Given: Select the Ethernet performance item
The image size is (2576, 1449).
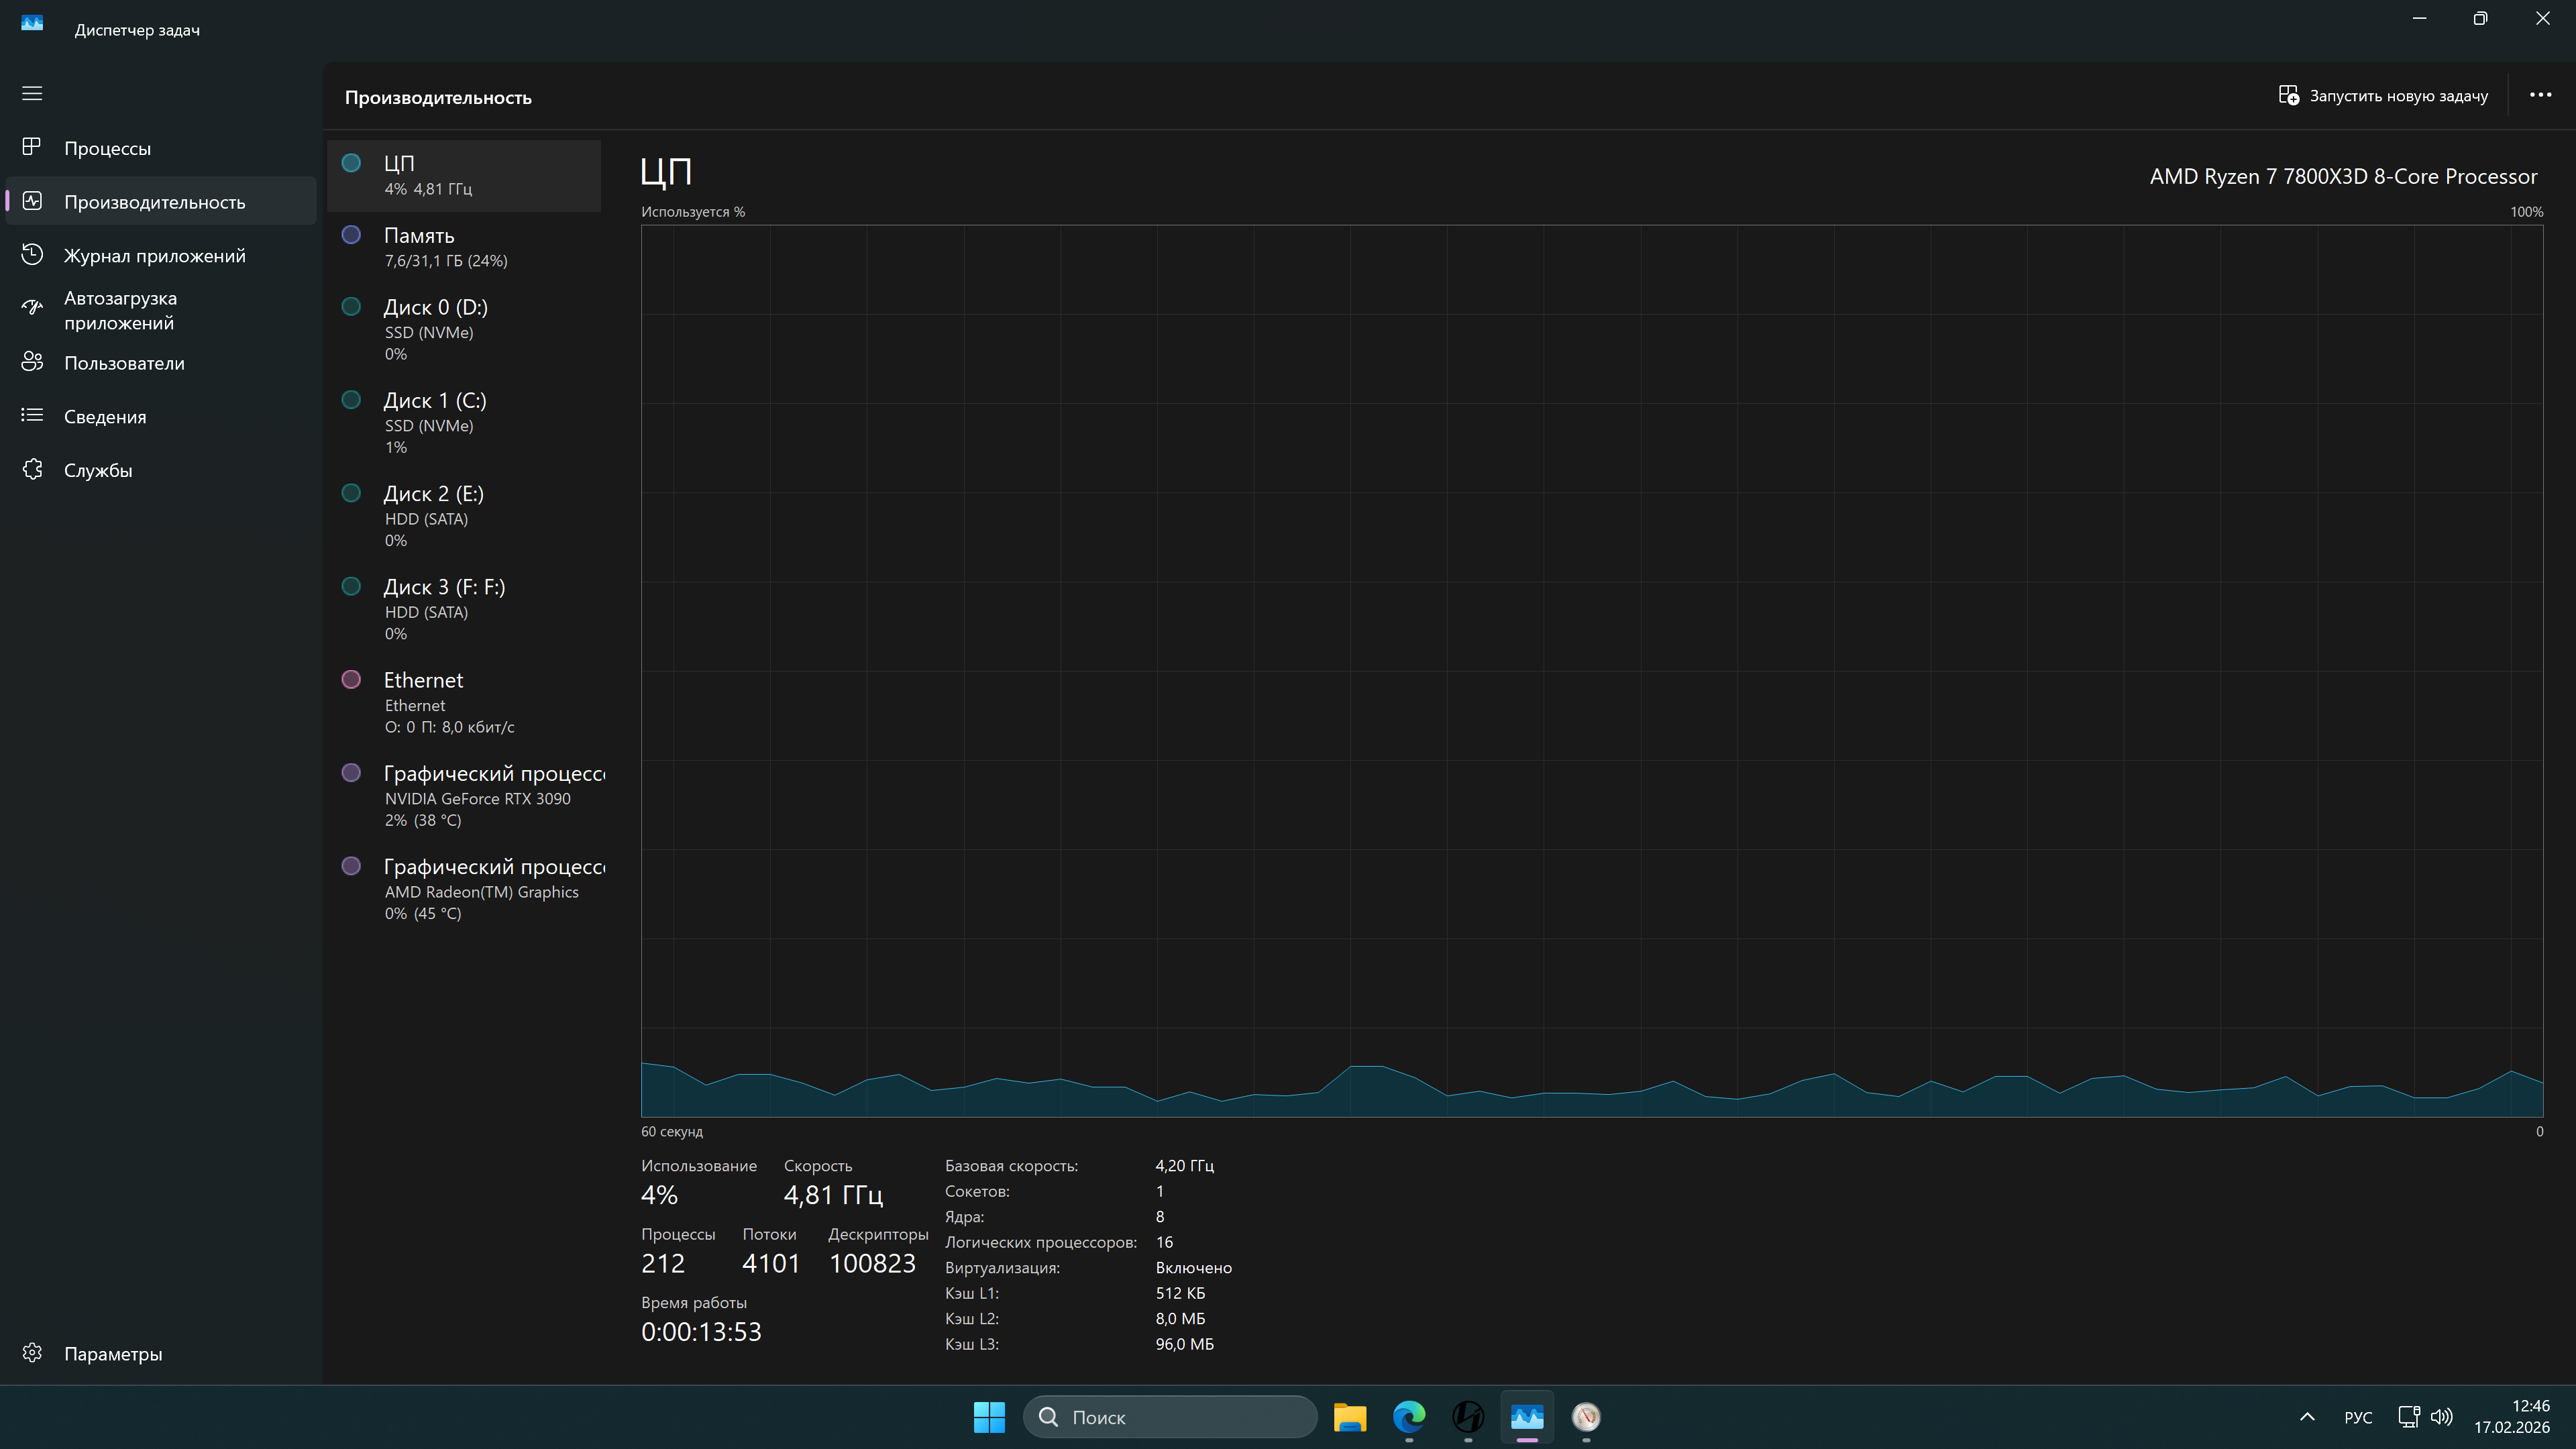Looking at the screenshot, I should coord(464,702).
